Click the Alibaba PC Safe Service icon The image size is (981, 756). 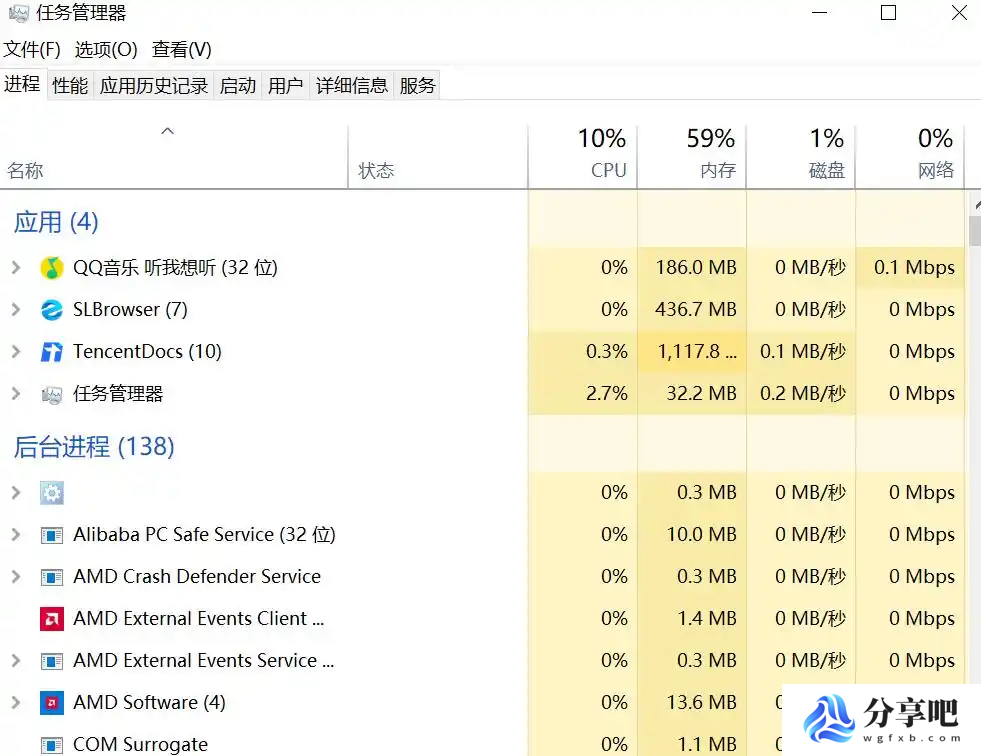tap(52, 535)
